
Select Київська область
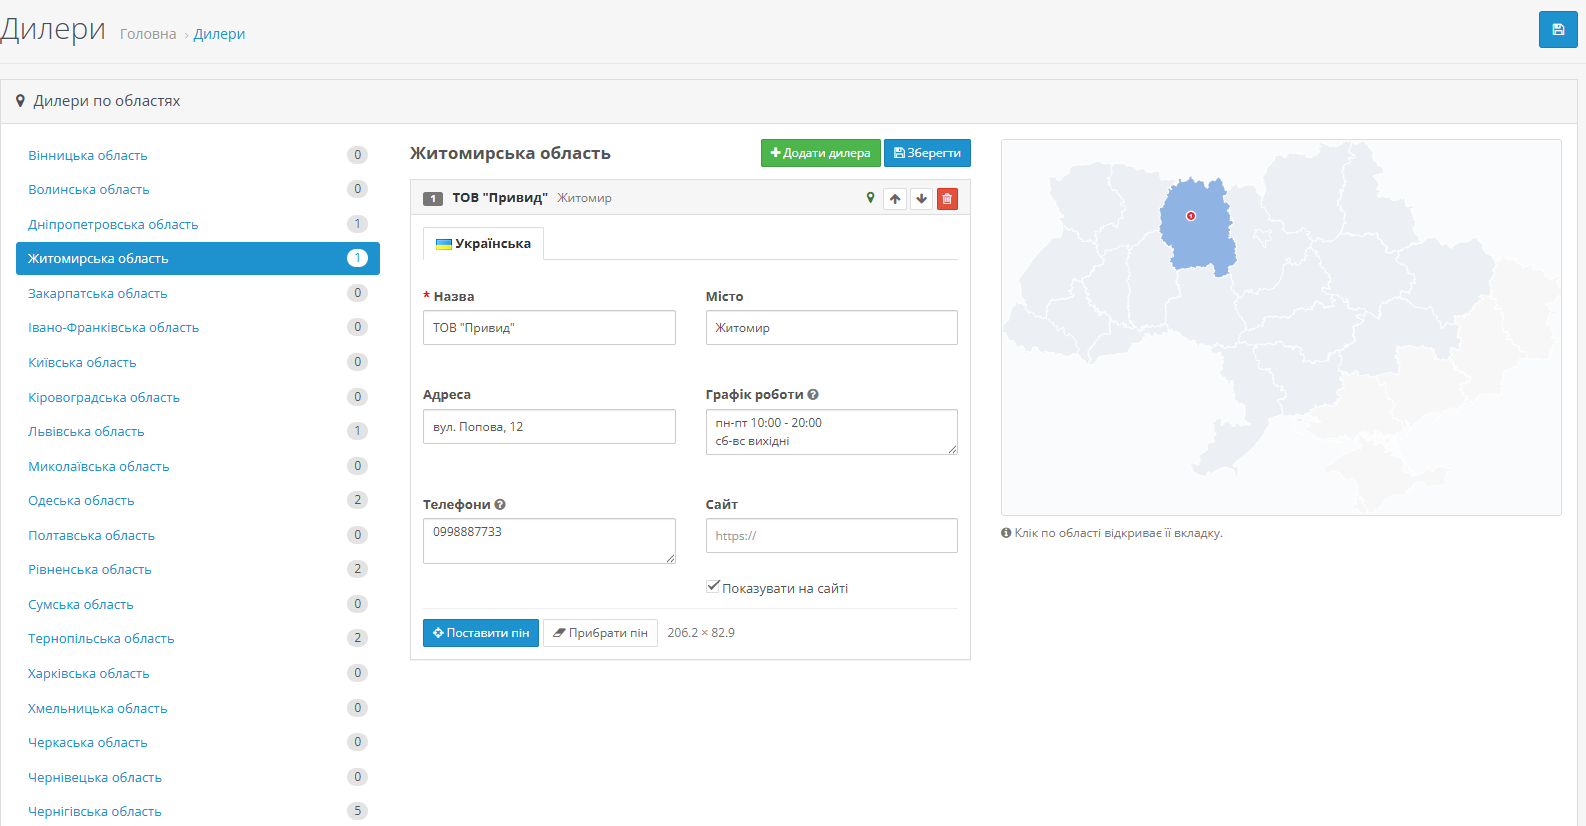[x=198, y=362]
